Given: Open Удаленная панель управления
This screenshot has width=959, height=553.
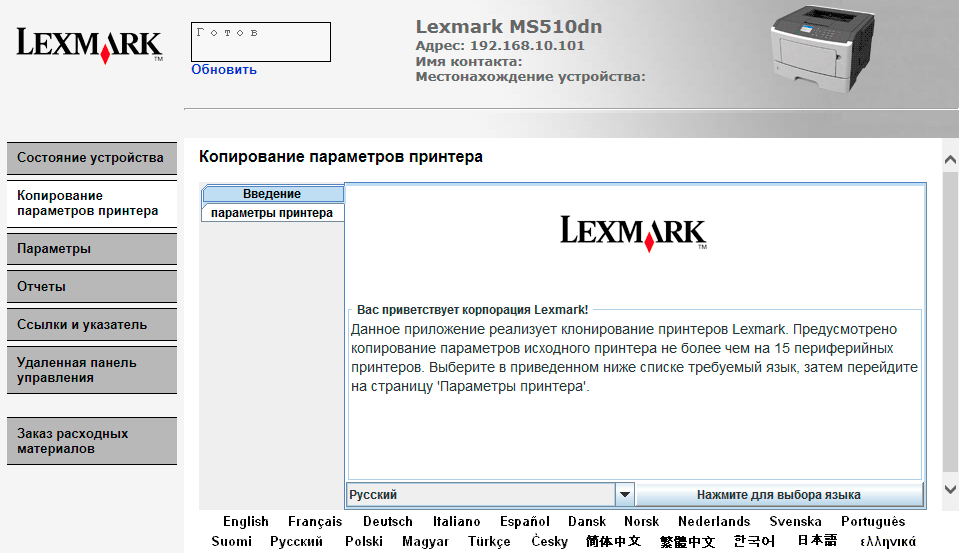Looking at the screenshot, I should point(92,370).
